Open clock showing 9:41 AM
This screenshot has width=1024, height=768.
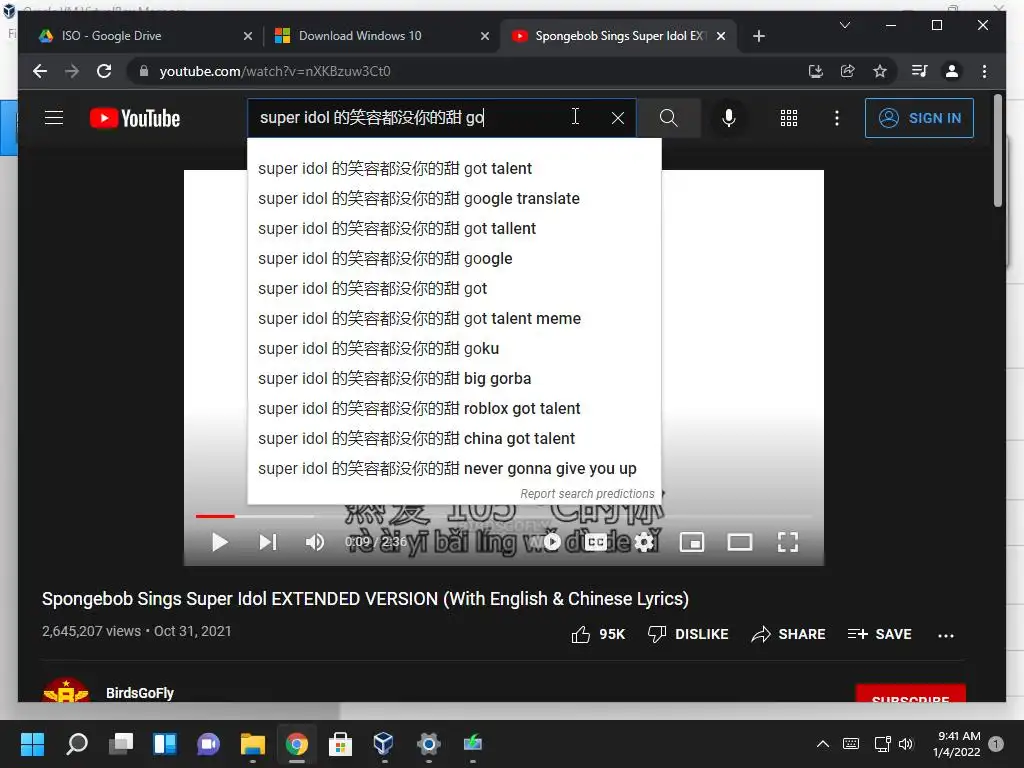(x=957, y=744)
